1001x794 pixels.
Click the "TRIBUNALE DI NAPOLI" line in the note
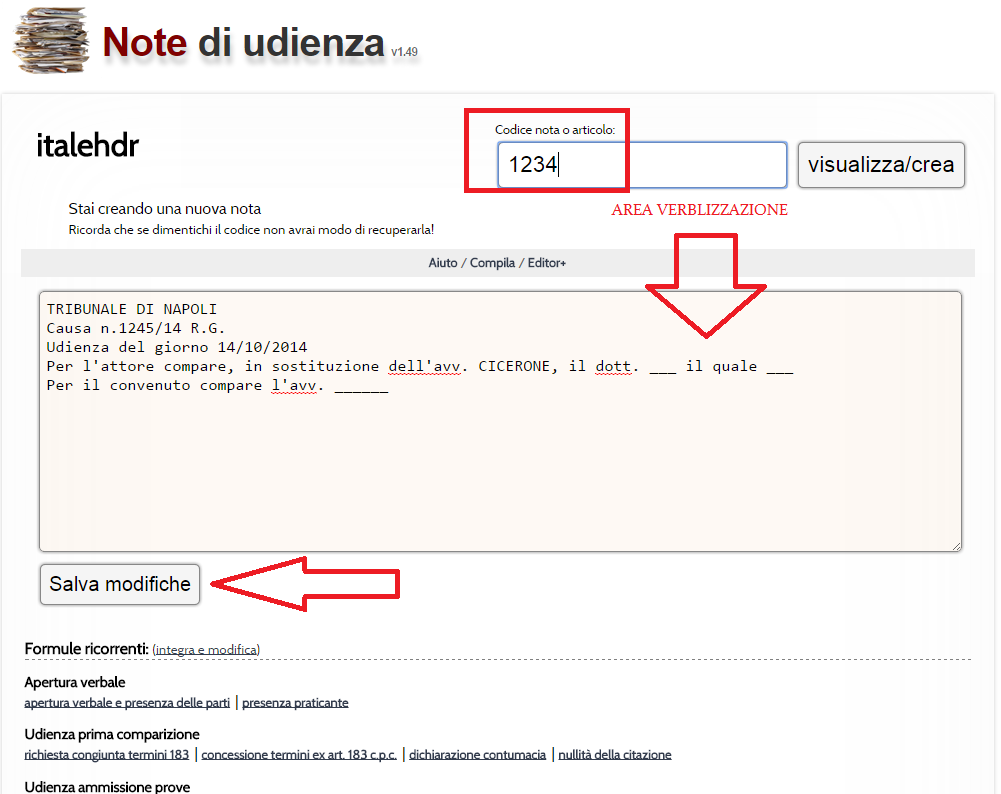132,309
